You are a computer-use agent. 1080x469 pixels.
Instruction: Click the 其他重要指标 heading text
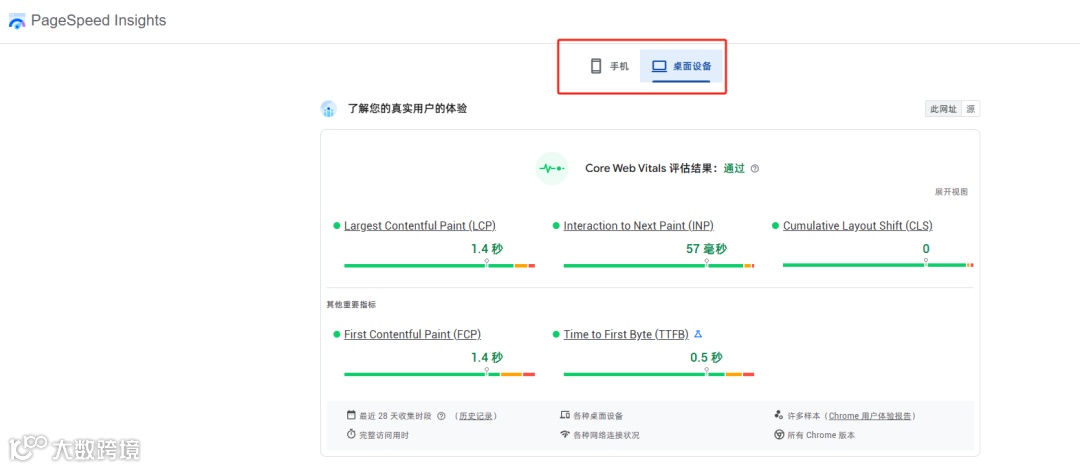[x=351, y=304]
